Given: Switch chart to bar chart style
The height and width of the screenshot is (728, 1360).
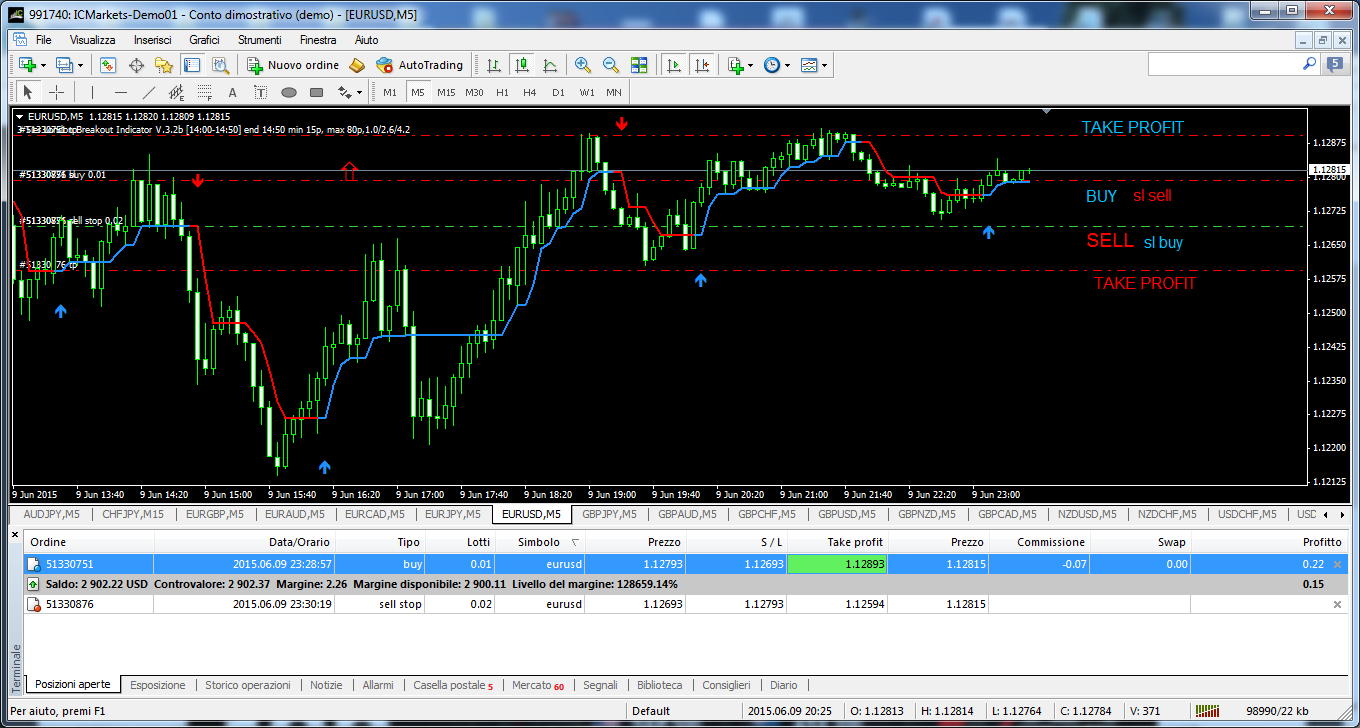Looking at the screenshot, I should (x=494, y=65).
